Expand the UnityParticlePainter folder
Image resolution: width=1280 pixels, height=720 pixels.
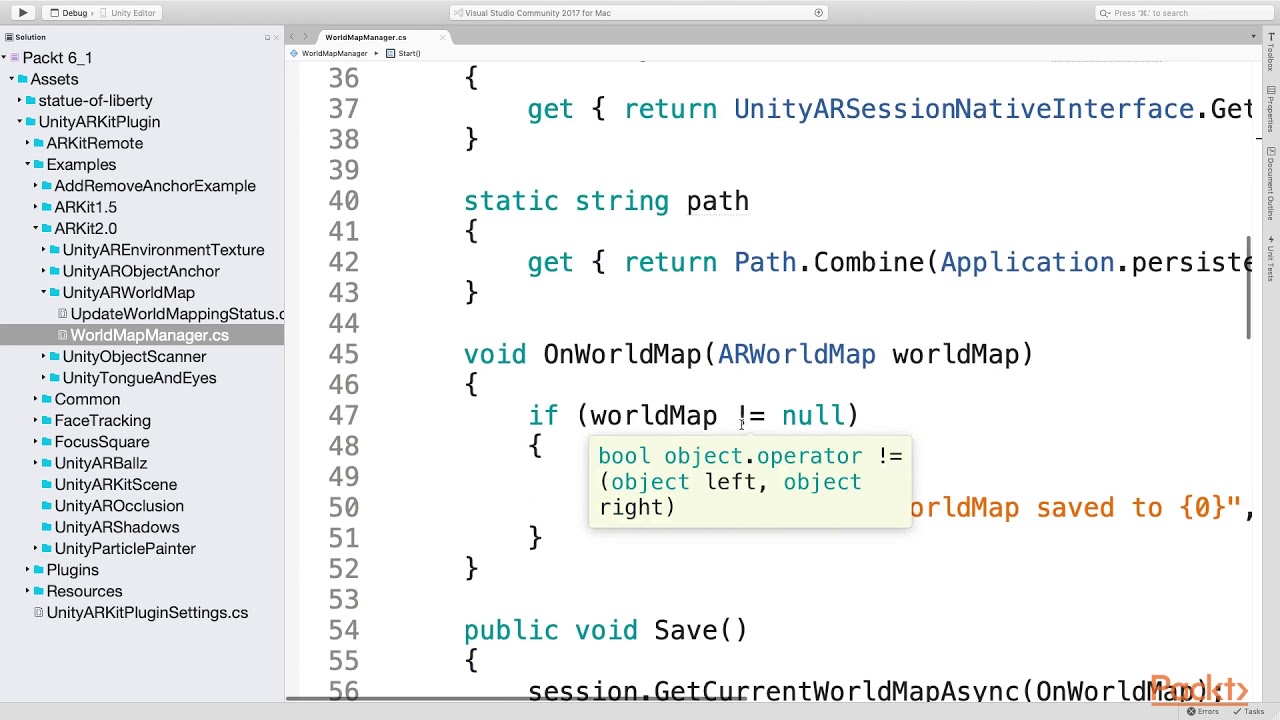click(x=35, y=548)
